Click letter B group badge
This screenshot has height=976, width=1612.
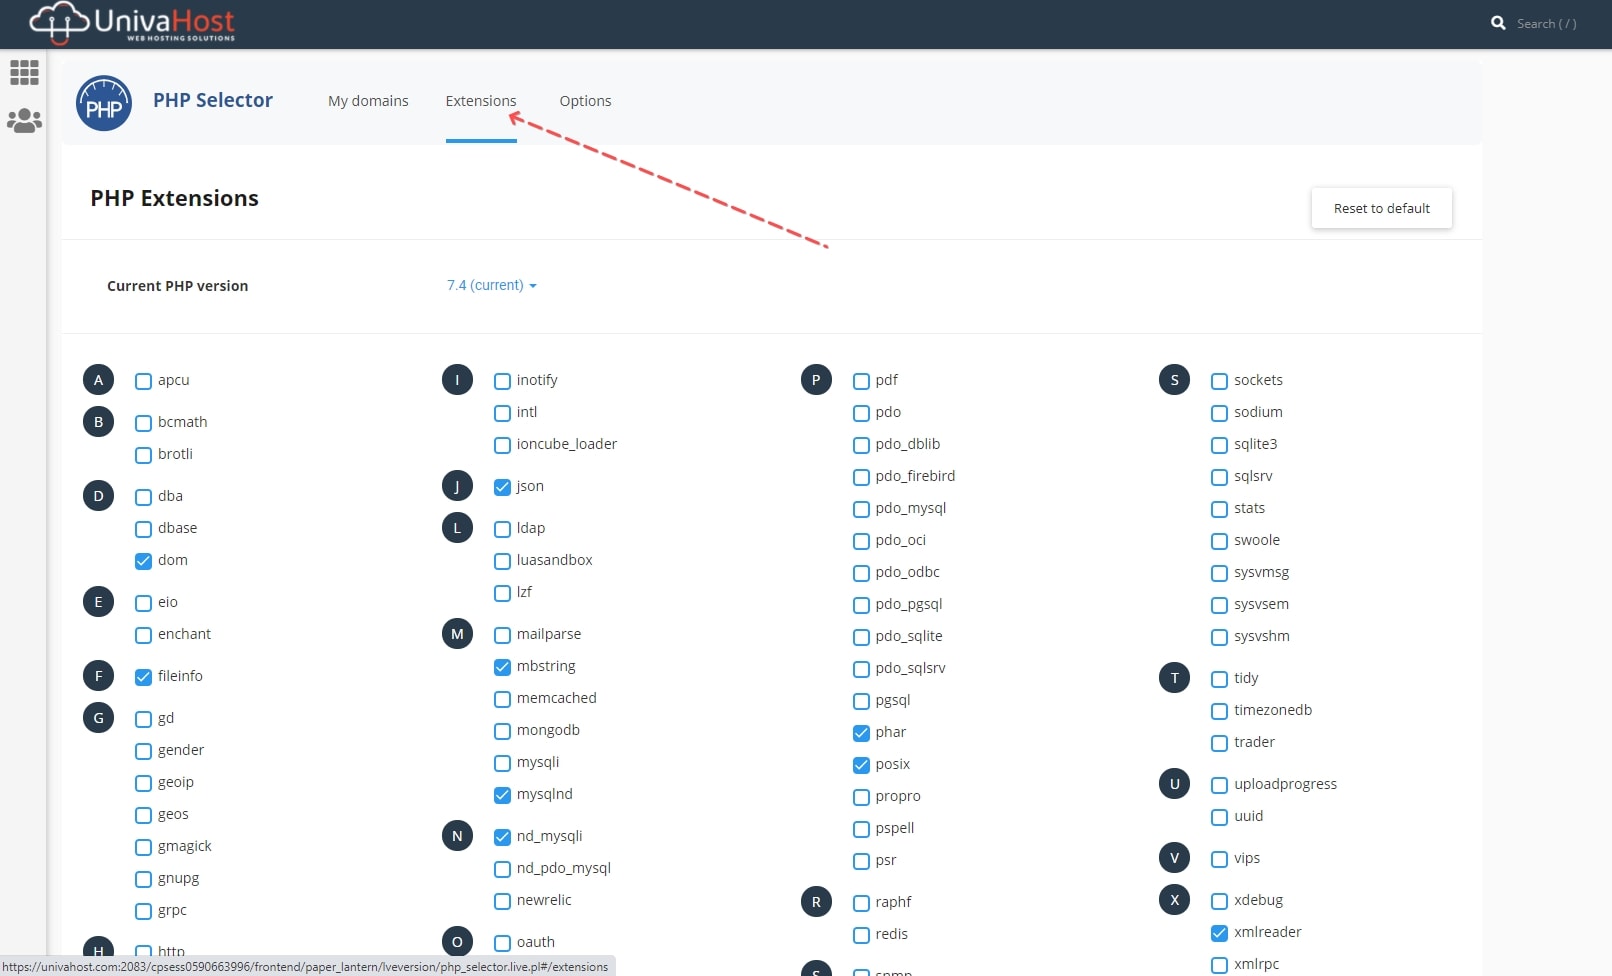tap(98, 422)
